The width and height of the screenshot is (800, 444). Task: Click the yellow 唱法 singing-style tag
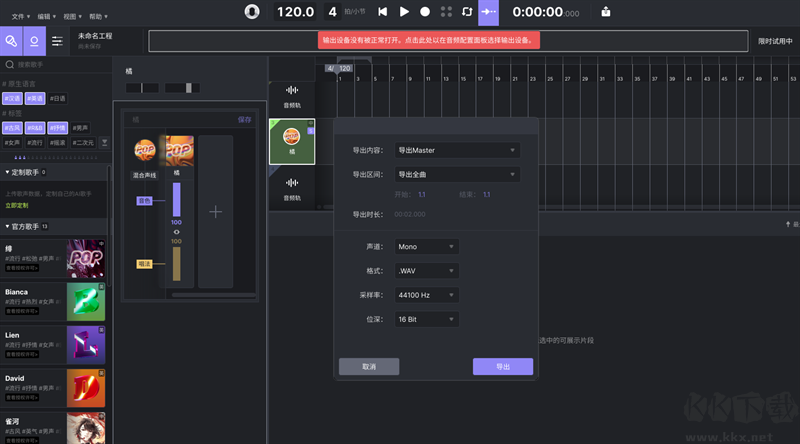(x=144, y=264)
